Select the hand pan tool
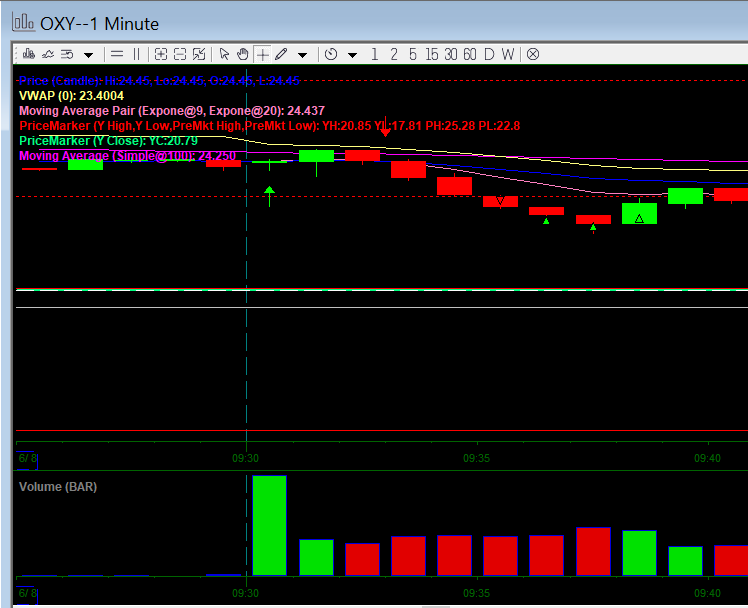 tap(243, 54)
